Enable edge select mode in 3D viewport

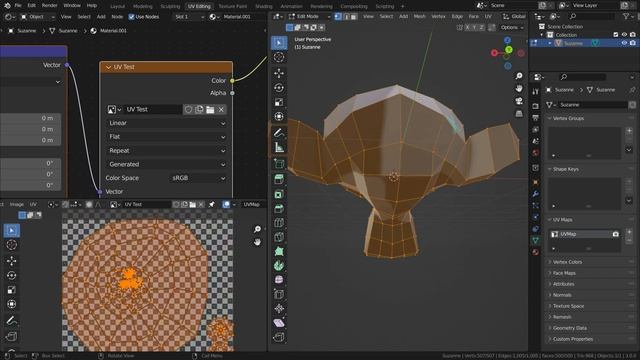(346, 16)
